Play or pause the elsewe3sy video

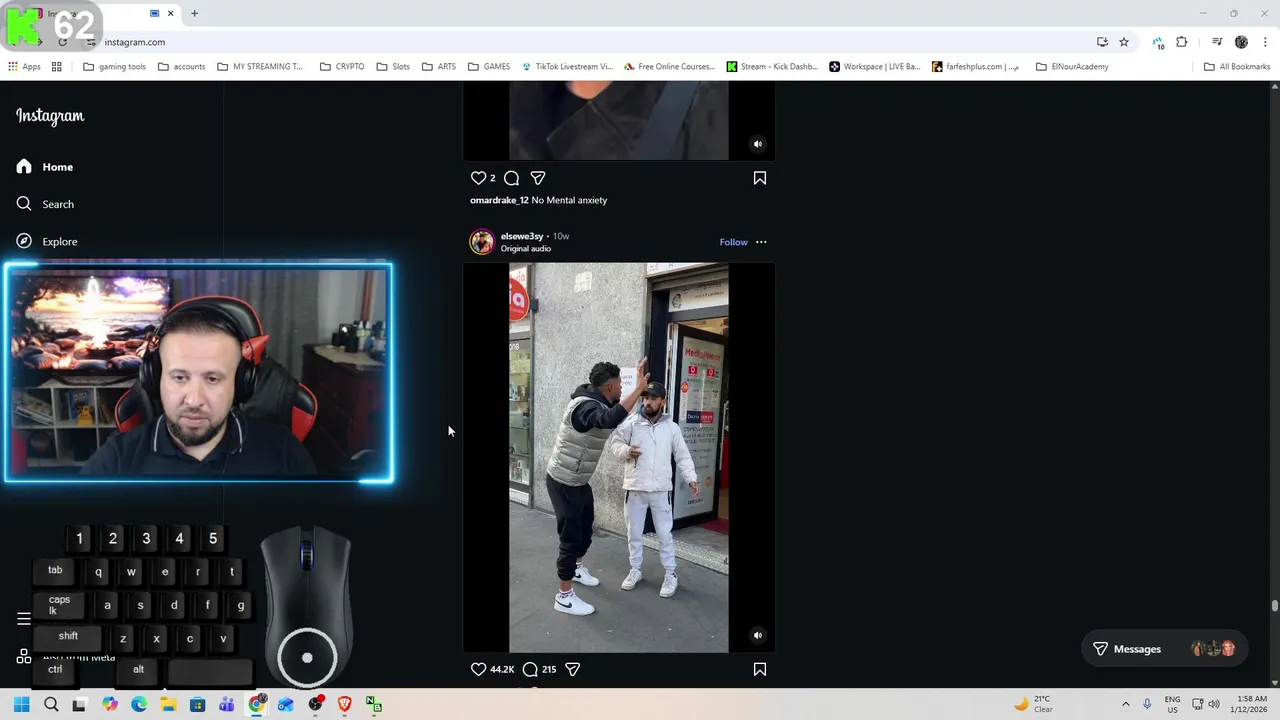[x=619, y=458]
